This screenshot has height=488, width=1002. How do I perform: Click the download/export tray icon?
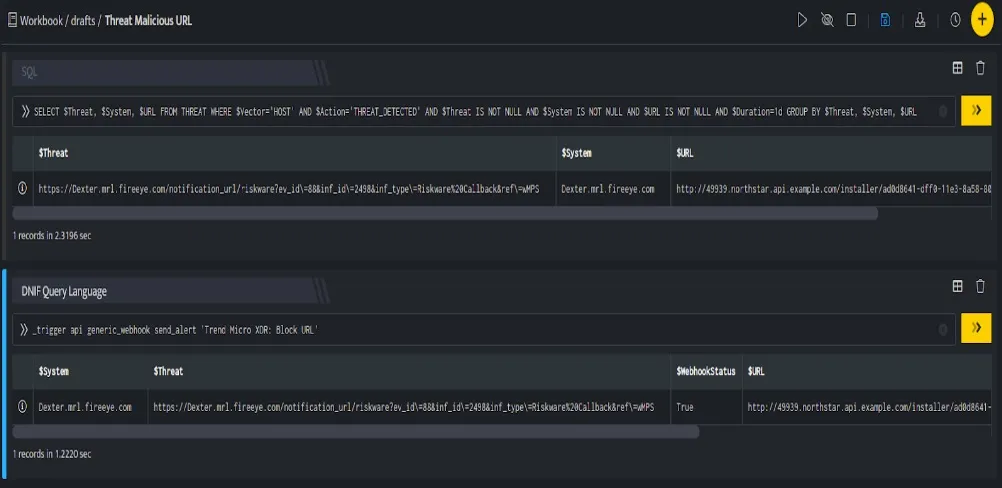920,20
